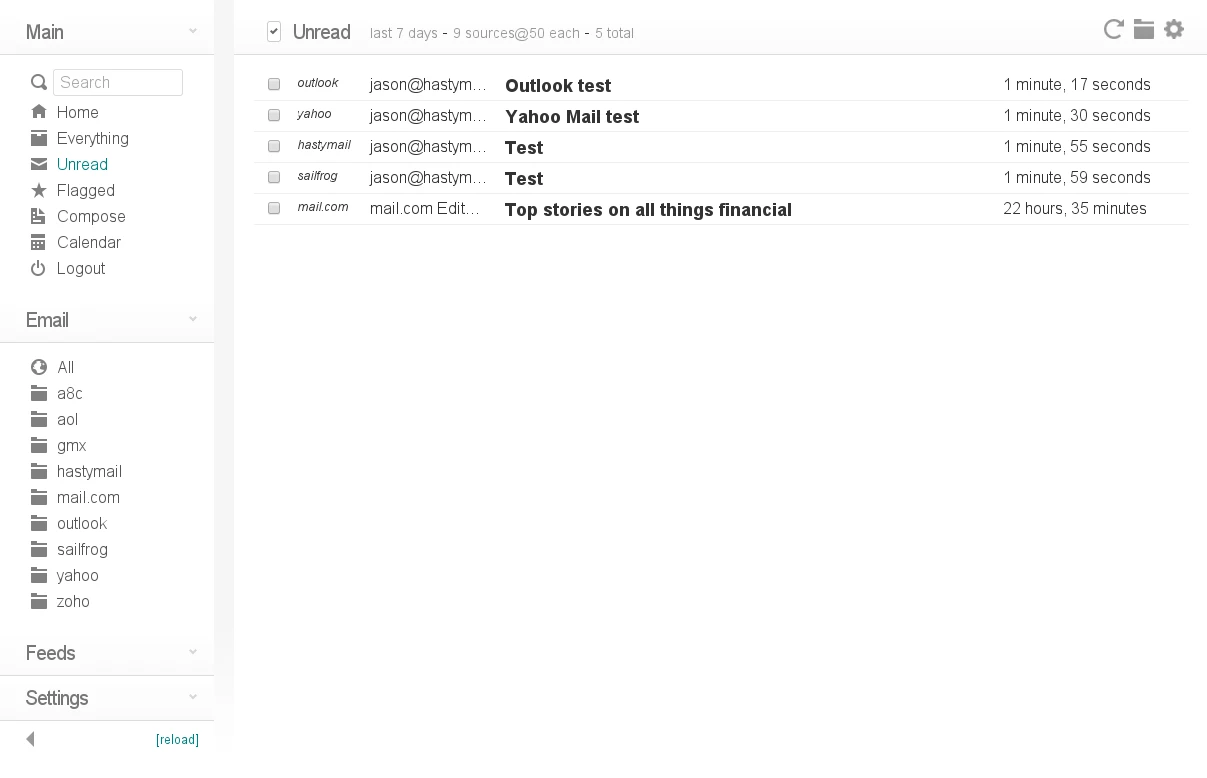This screenshot has height=778, width=1207.
Task: Select the Flagged messages star icon
Action: tap(38, 190)
